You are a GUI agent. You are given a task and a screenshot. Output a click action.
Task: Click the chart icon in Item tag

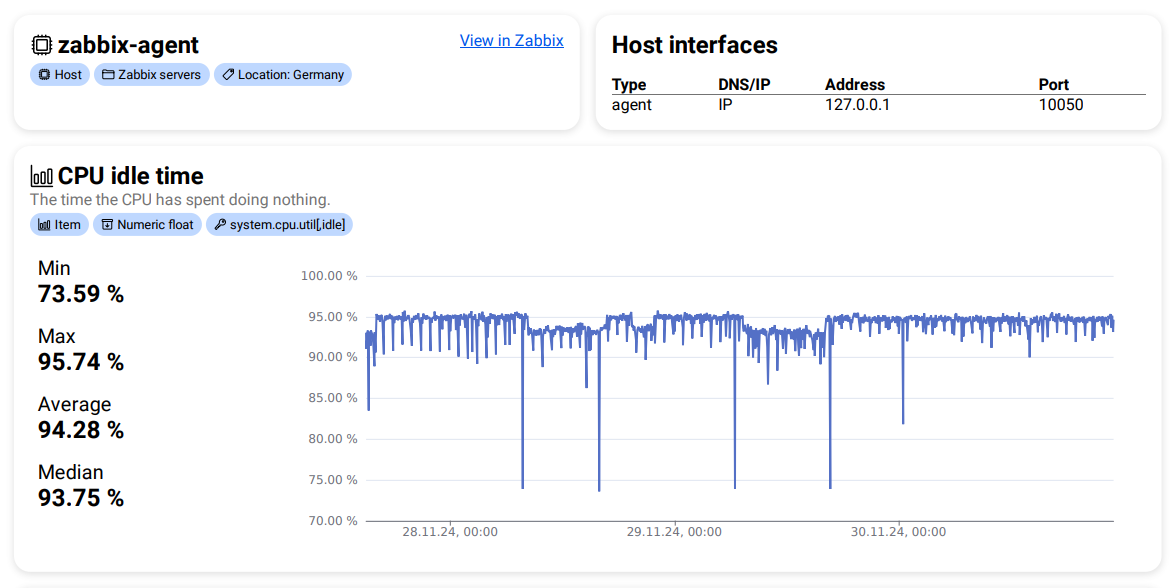coord(44,225)
